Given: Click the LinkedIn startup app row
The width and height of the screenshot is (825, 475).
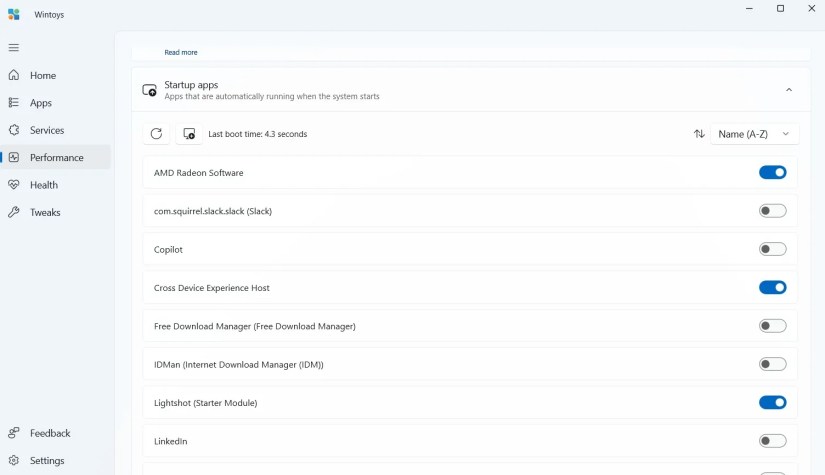Looking at the screenshot, I should 400,441.
